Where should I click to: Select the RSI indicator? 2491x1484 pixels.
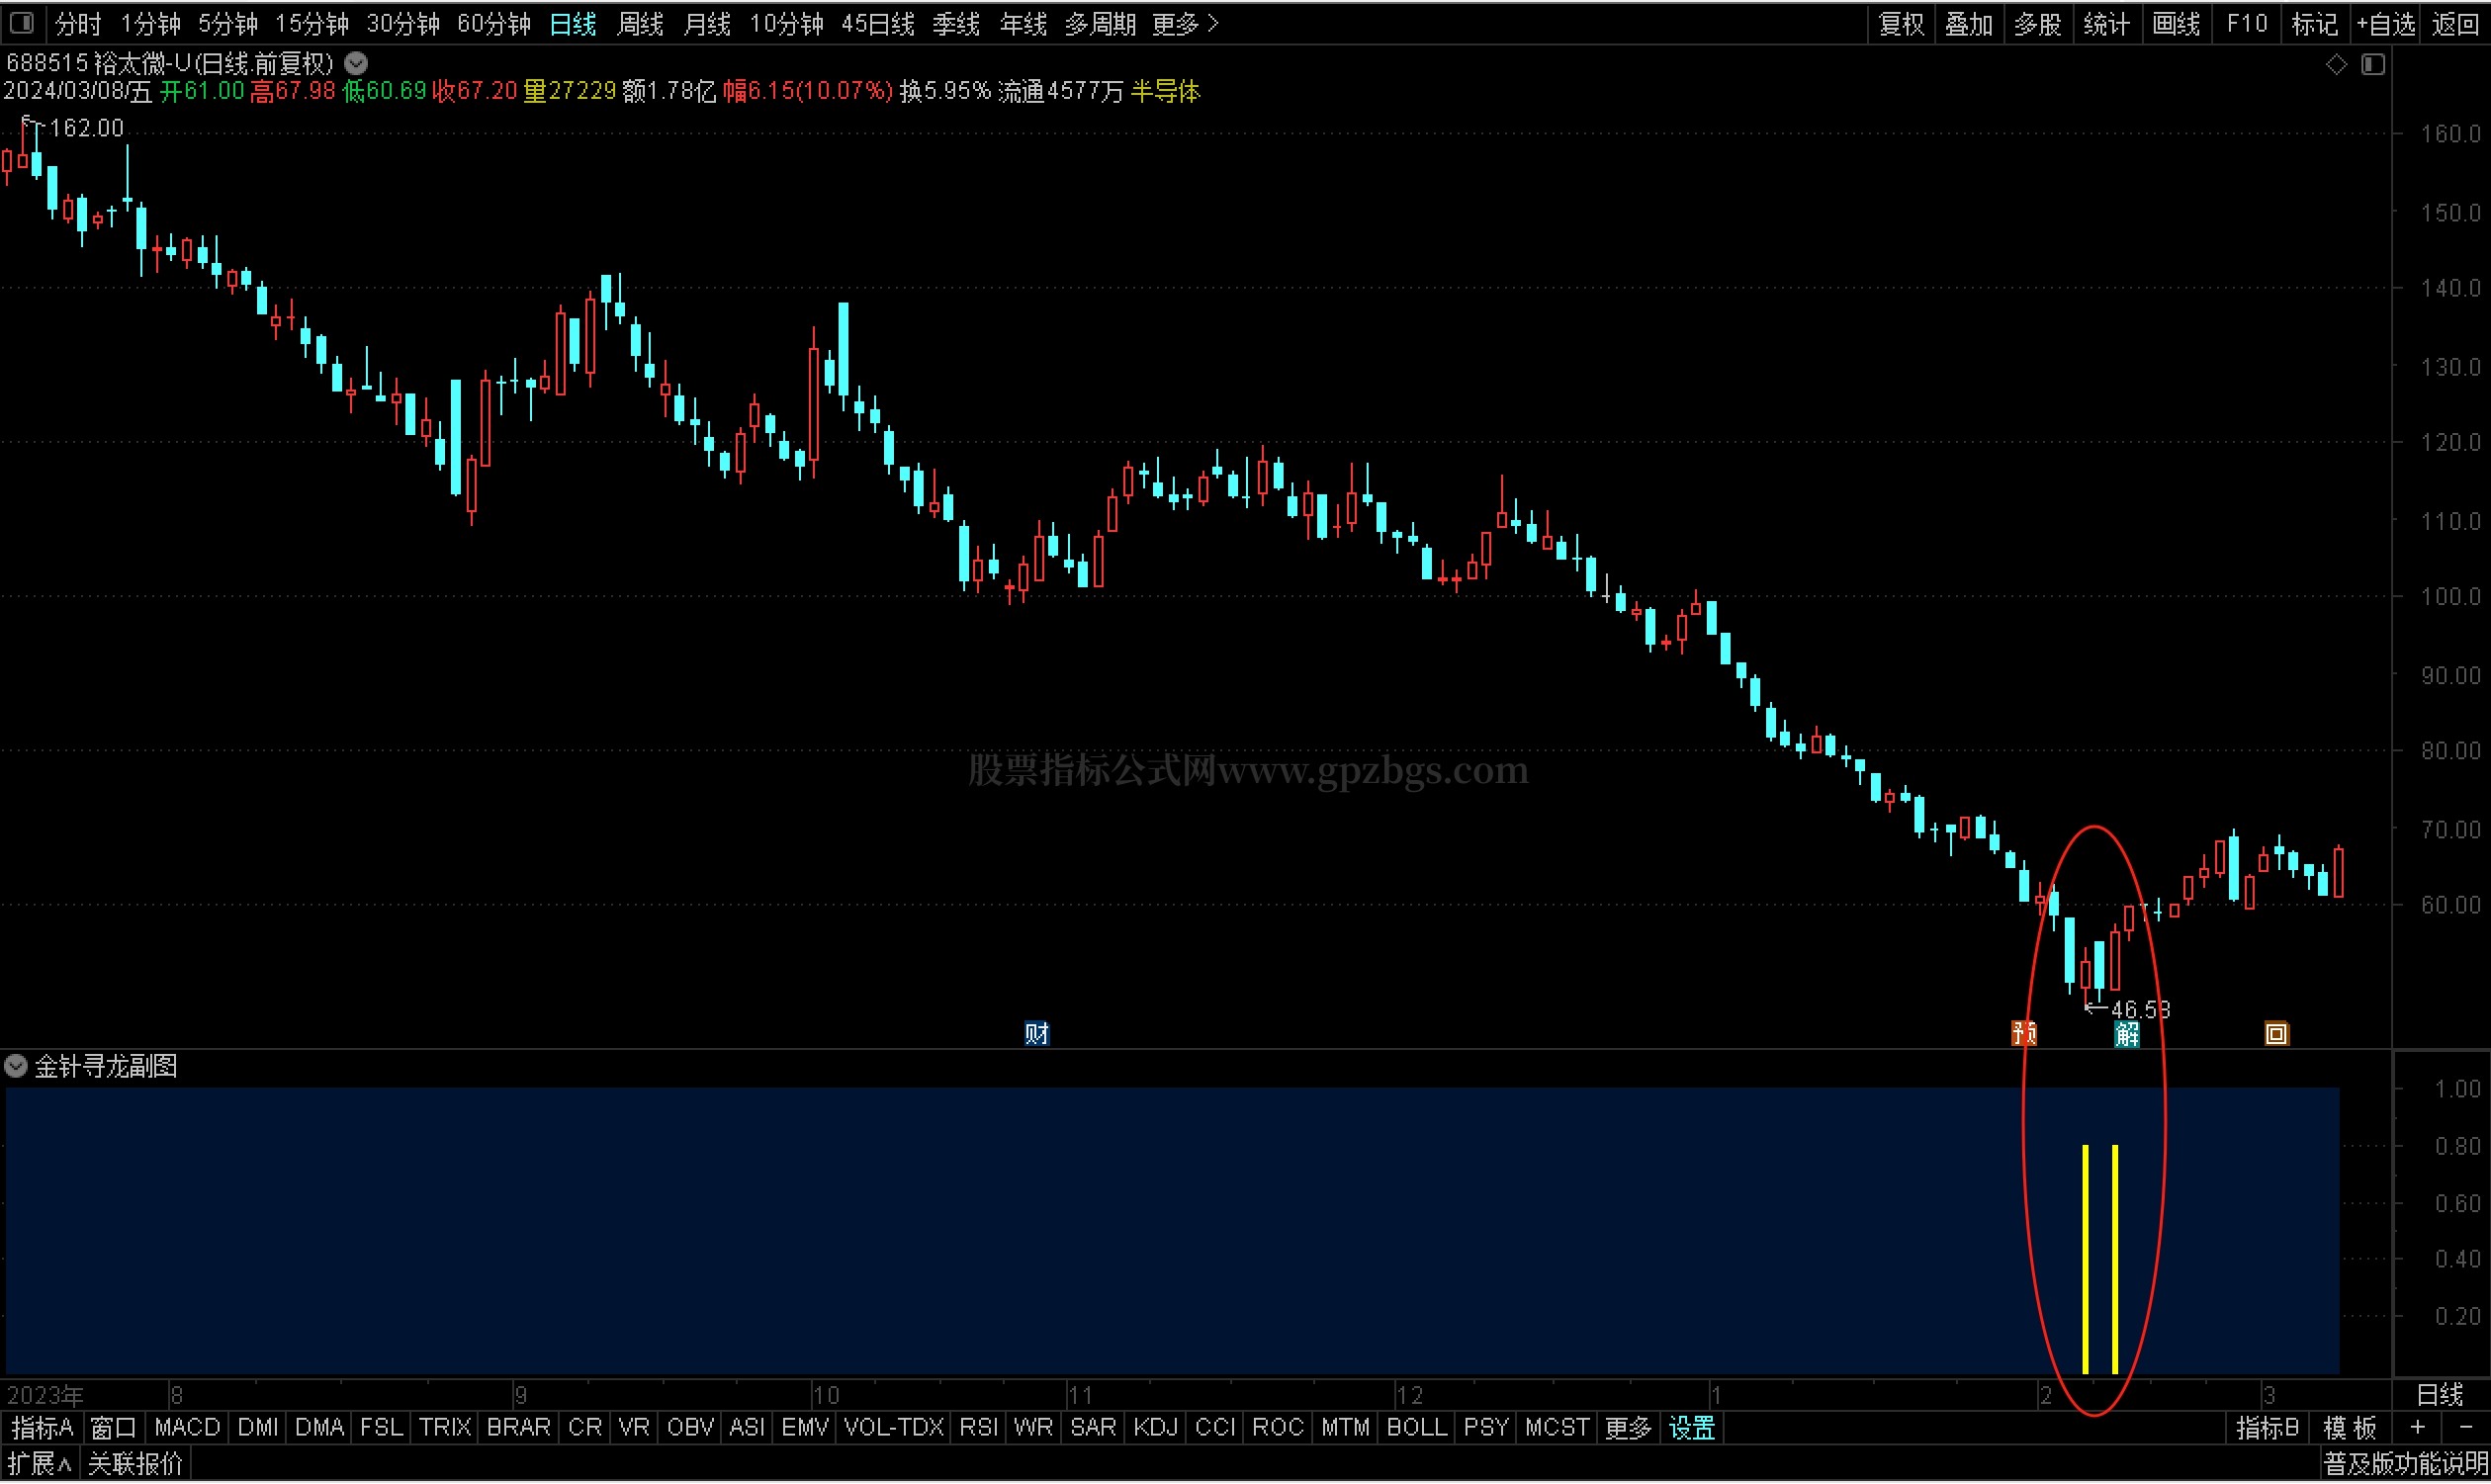pyautogui.click(x=978, y=1428)
